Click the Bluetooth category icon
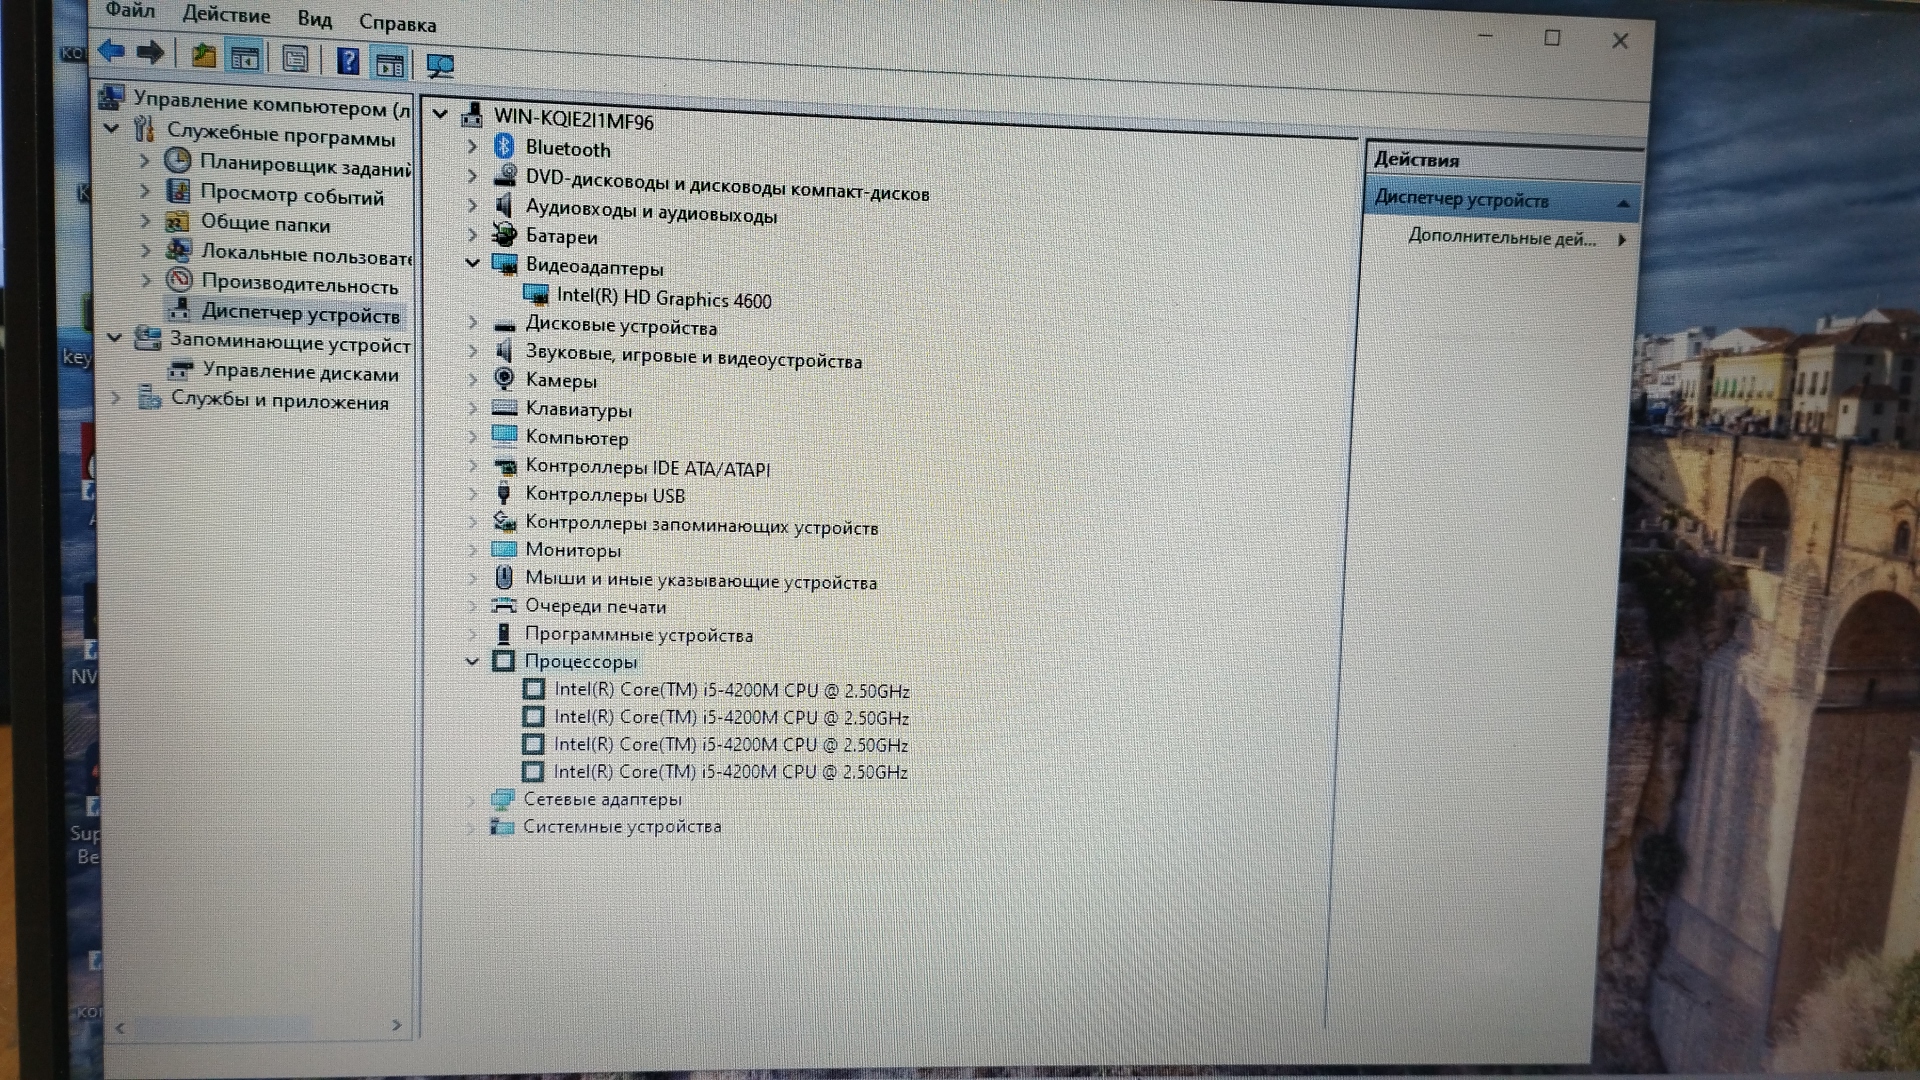The image size is (1920, 1080). (504, 147)
